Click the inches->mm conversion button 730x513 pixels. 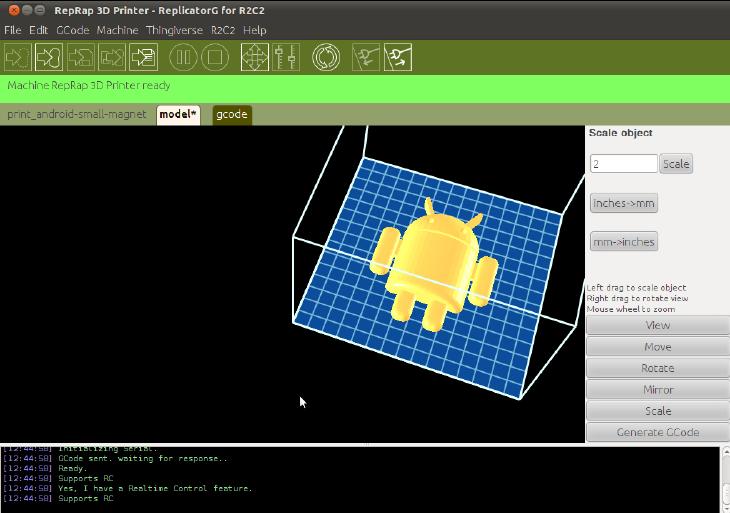click(x=624, y=203)
